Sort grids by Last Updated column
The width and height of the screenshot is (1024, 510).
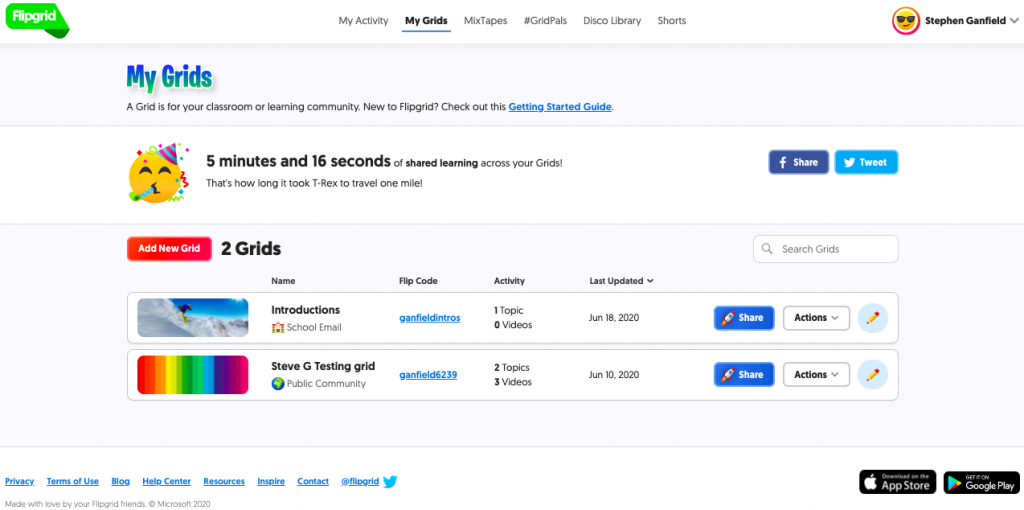(x=622, y=281)
